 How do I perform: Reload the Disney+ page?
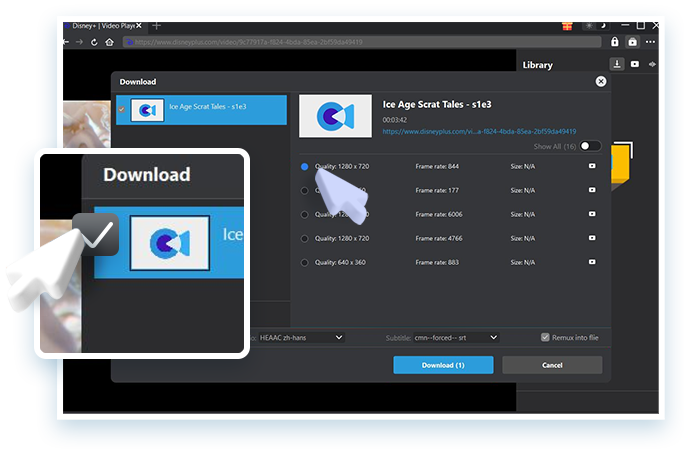point(94,42)
